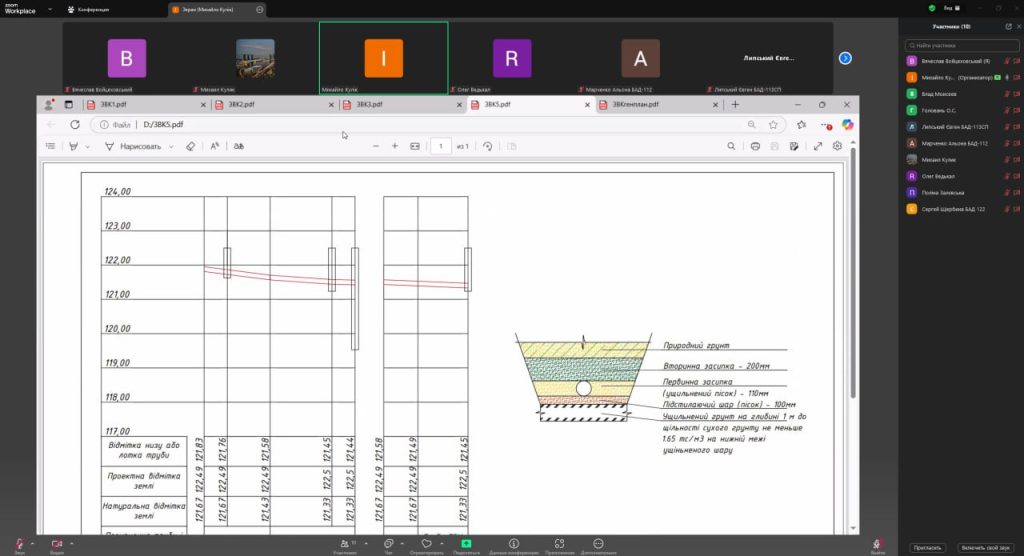Click the fit to width icon
This screenshot has height=556, width=1024.
(x=415, y=146)
